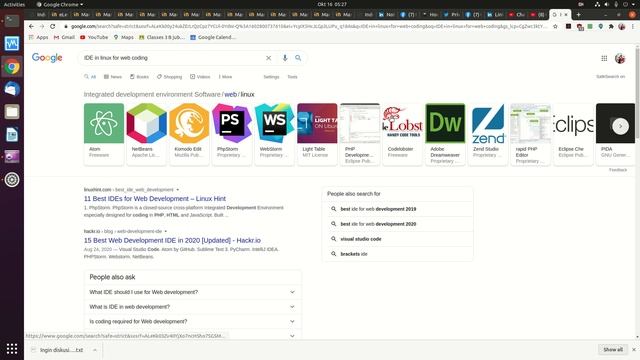Click the browser address bar
640x360 pixels.
pos(308,26)
